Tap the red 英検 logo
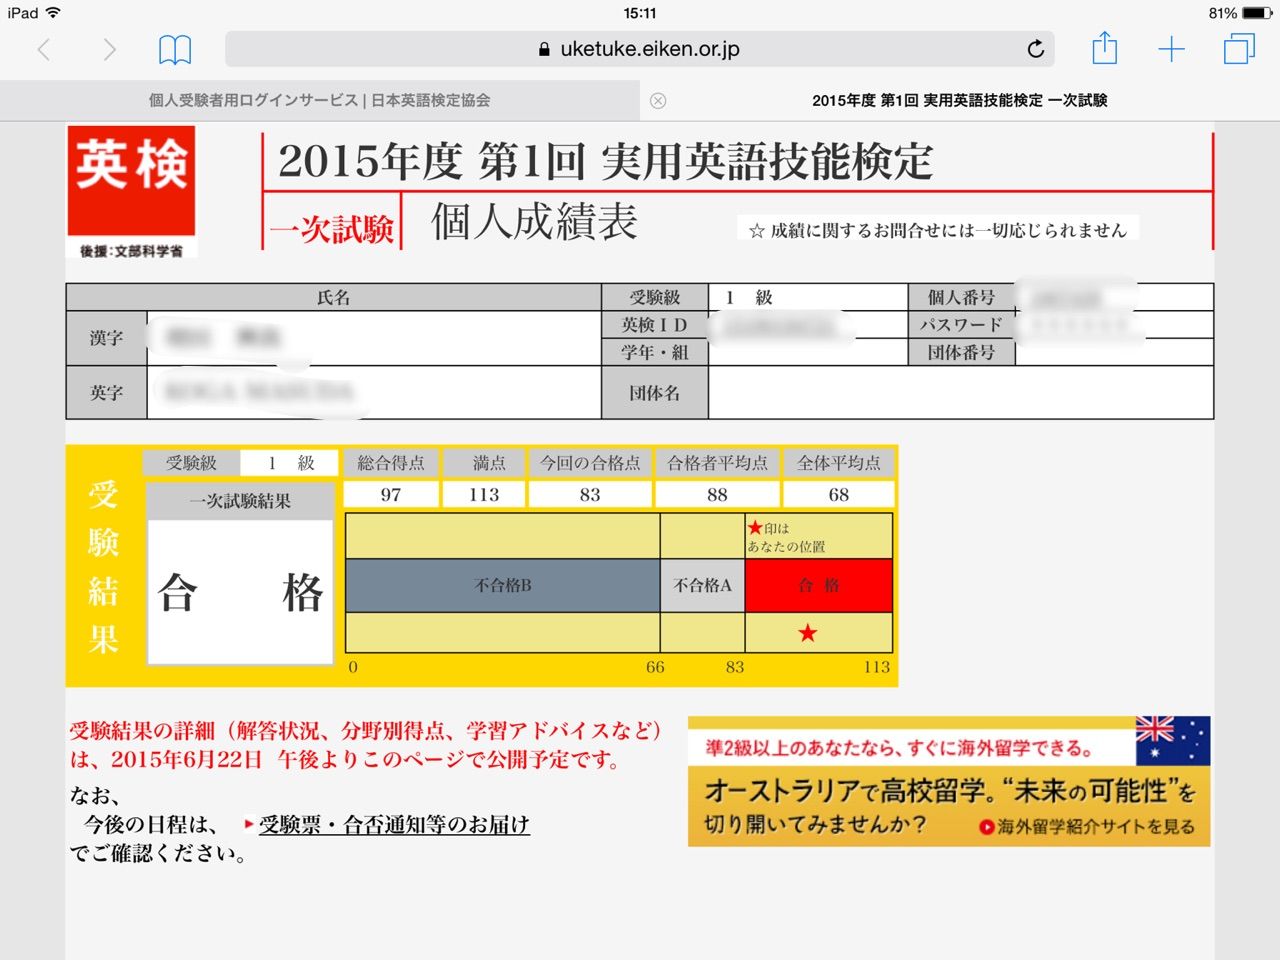 (x=131, y=181)
